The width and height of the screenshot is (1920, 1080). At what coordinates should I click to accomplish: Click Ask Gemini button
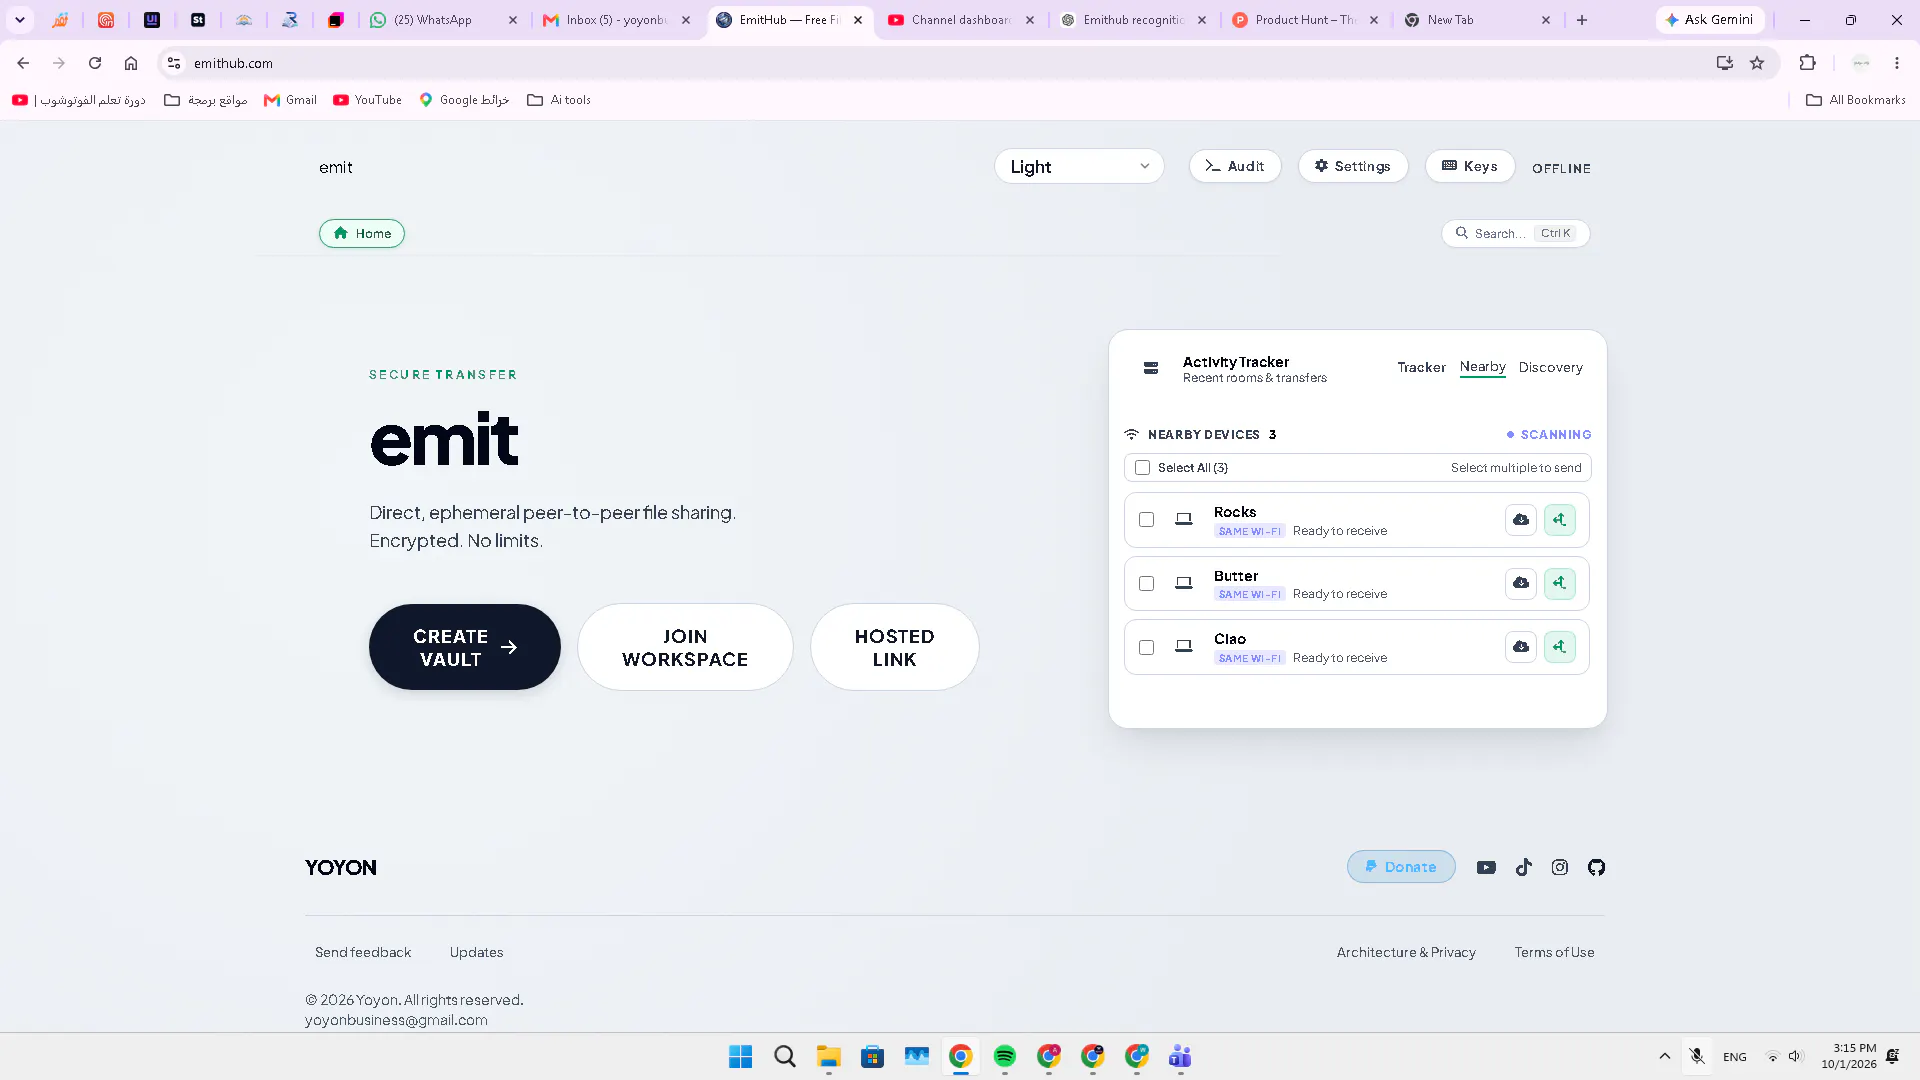1709,20
